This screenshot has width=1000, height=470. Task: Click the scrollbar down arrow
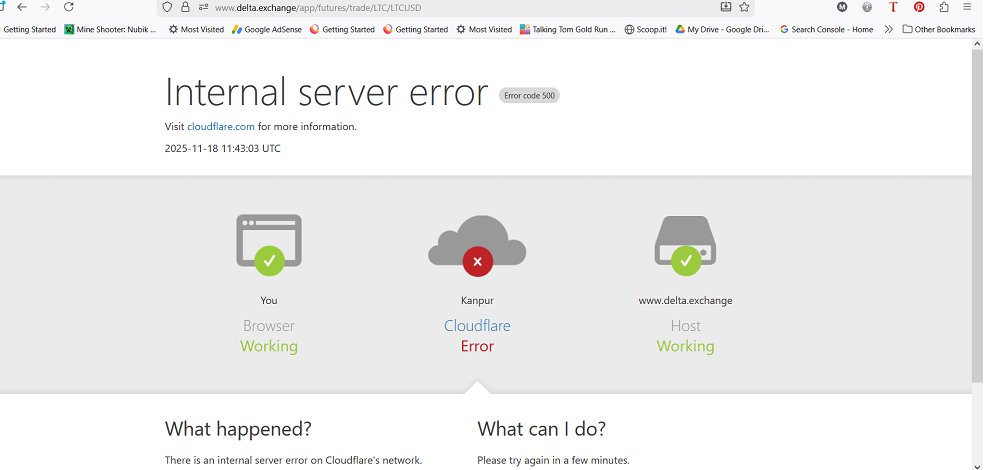coord(977,466)
